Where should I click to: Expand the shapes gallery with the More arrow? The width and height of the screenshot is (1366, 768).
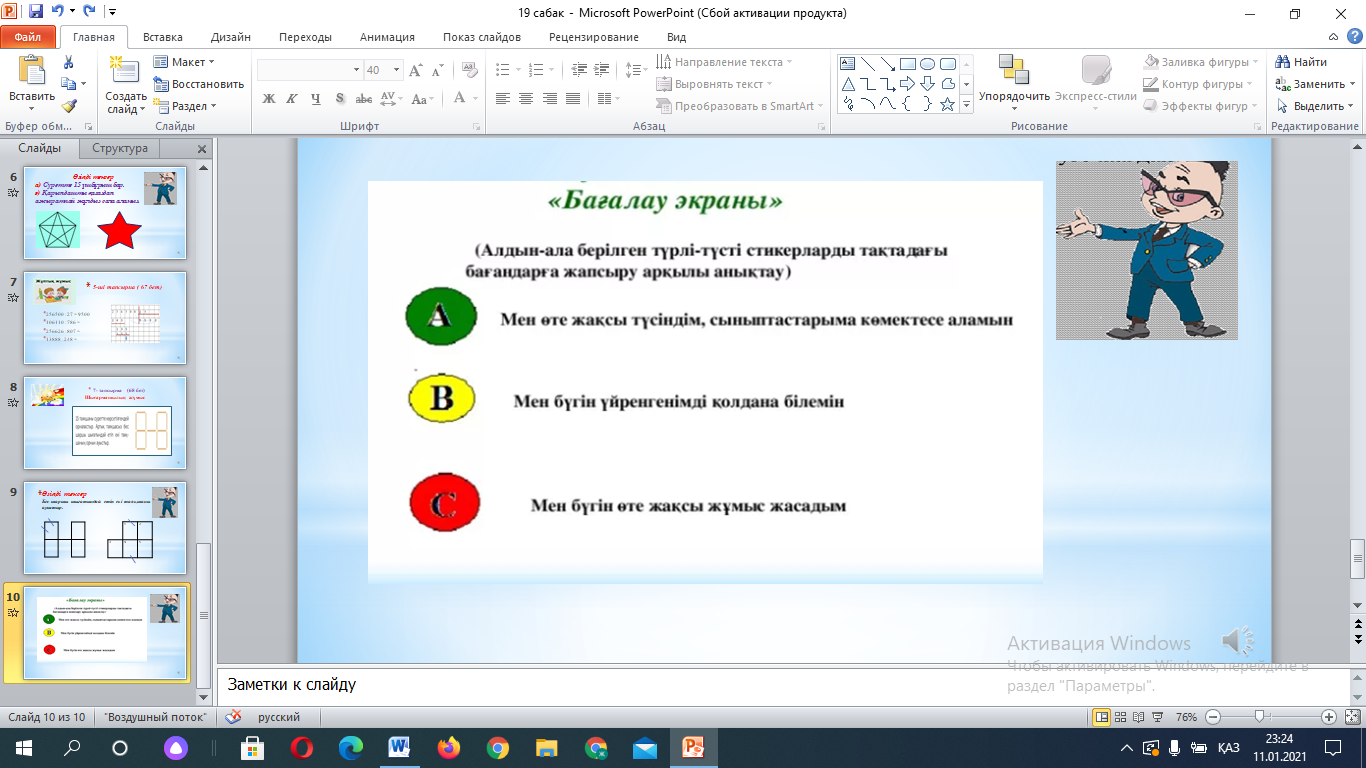(x=969, y=104)
